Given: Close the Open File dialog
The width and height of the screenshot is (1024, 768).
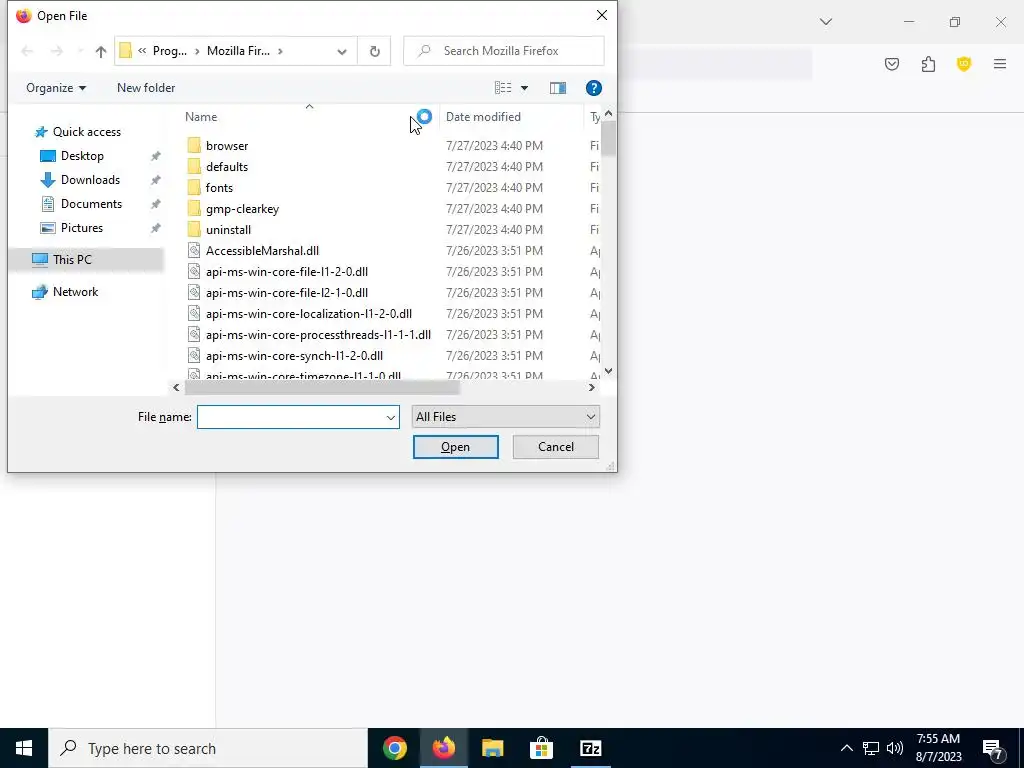Looking at the screenshot, I should (x=601, y=15).
